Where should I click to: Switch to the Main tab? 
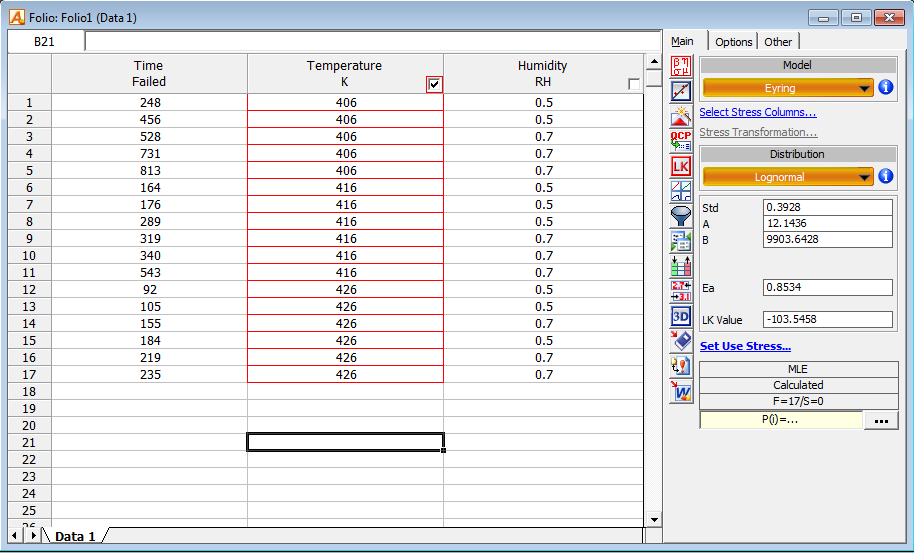682,41
